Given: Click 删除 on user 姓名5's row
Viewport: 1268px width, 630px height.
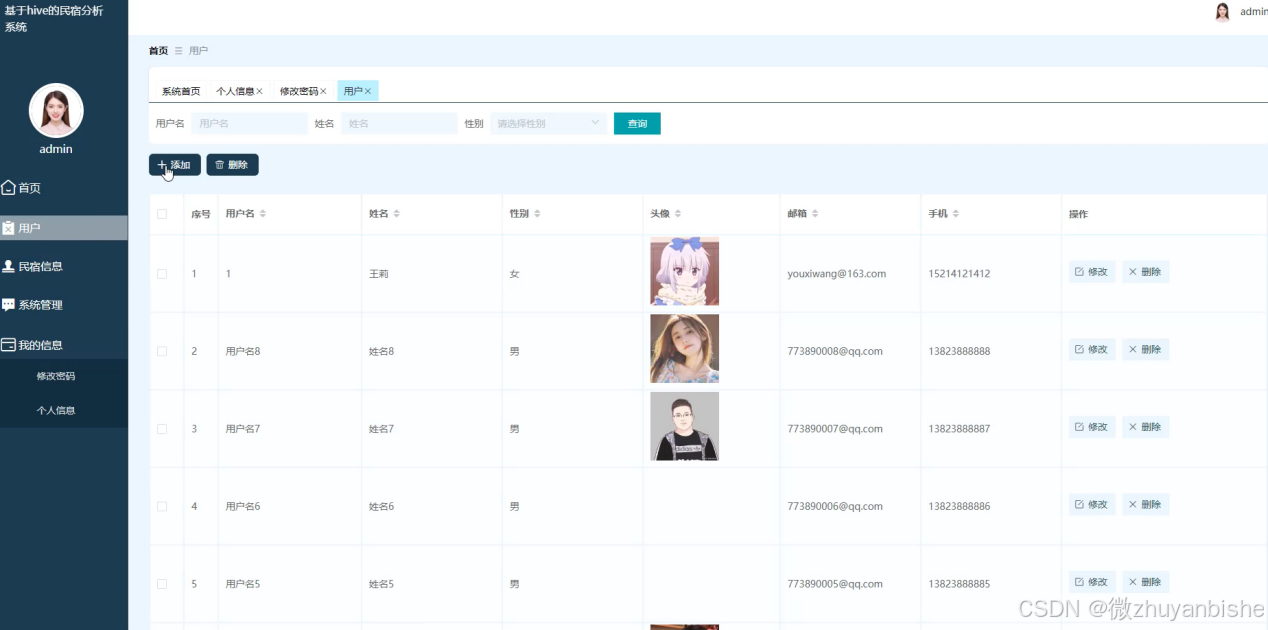Looking at the screenshot, I should 1144,581.
